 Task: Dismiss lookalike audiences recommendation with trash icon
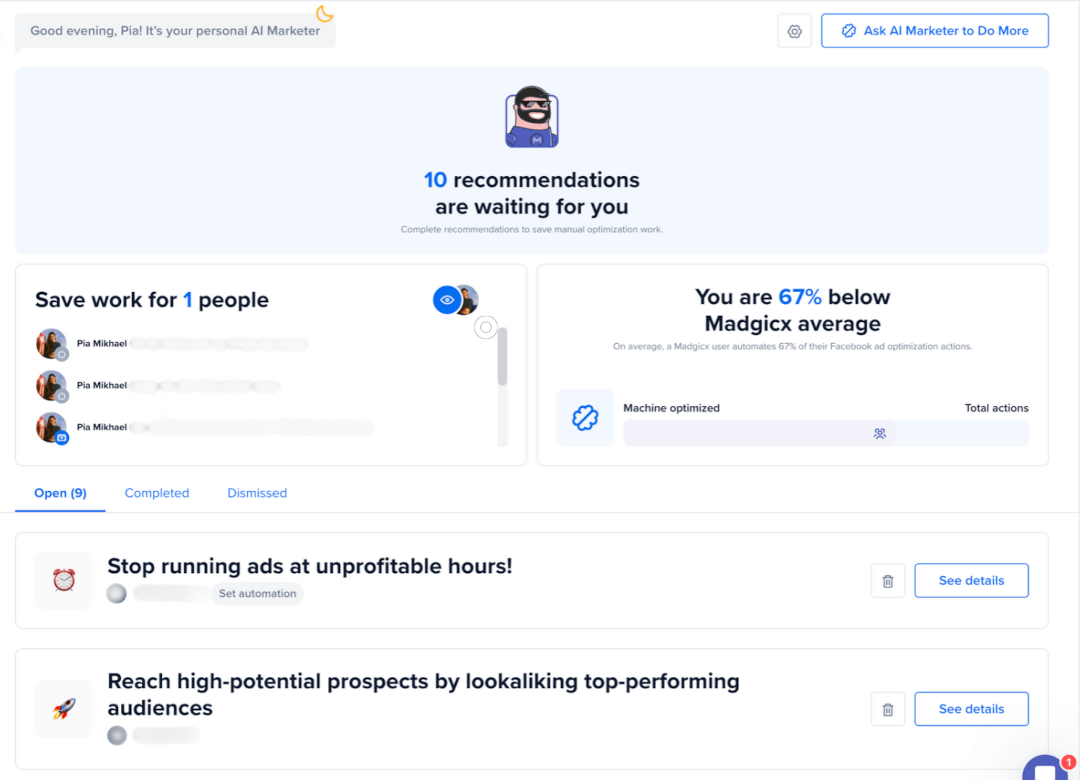point(888,709)
